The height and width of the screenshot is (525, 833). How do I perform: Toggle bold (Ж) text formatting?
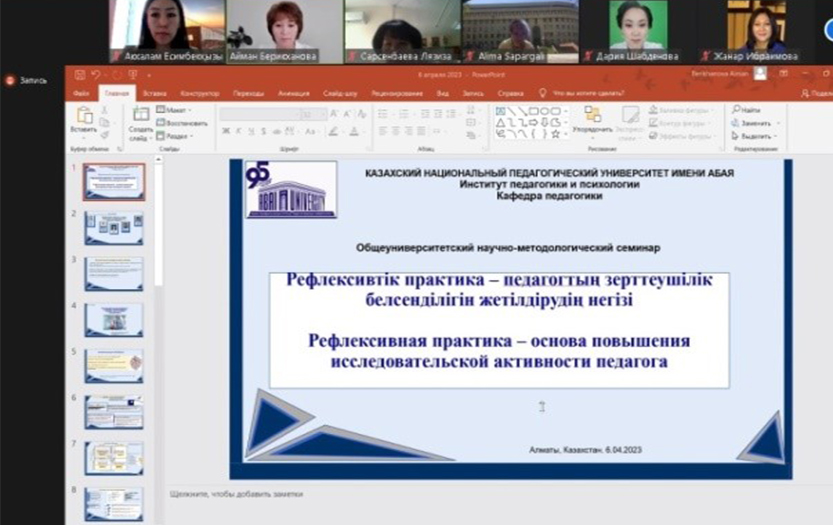(224, 131)
